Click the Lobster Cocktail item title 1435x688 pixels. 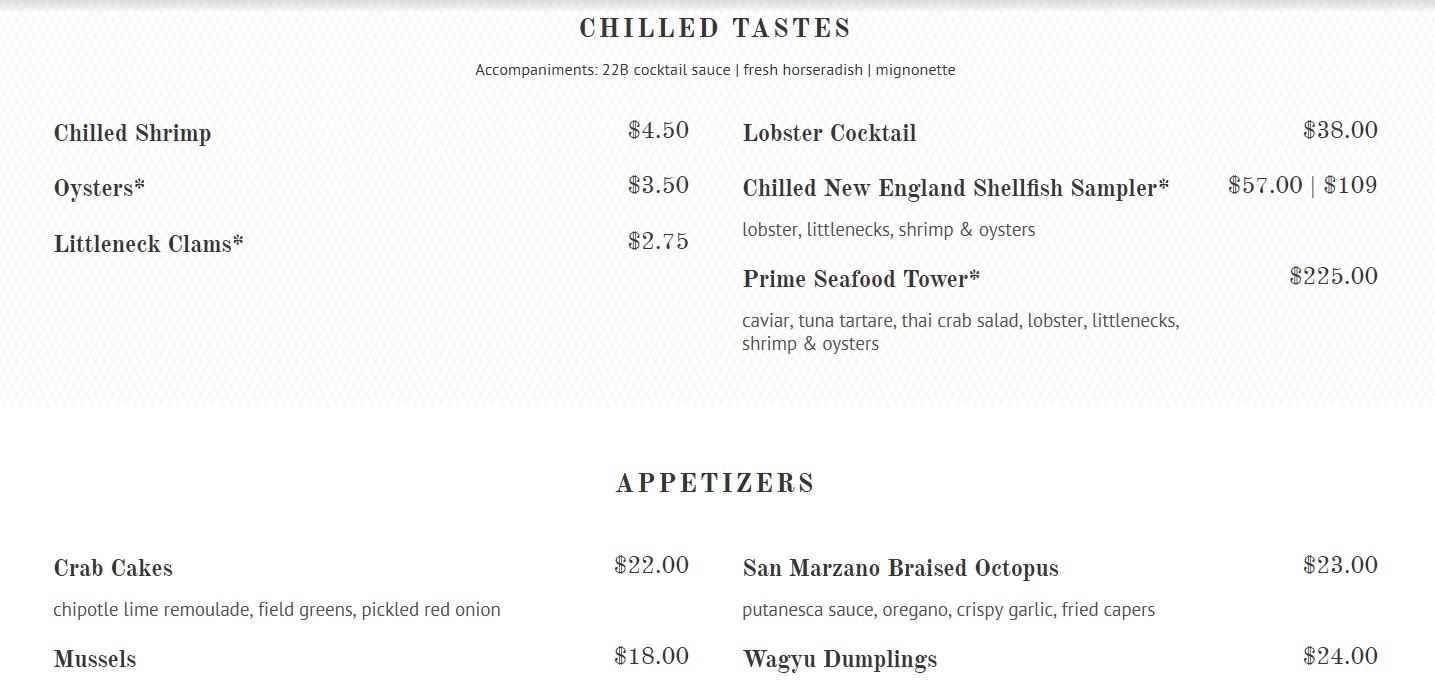click(x=829, y=133)
